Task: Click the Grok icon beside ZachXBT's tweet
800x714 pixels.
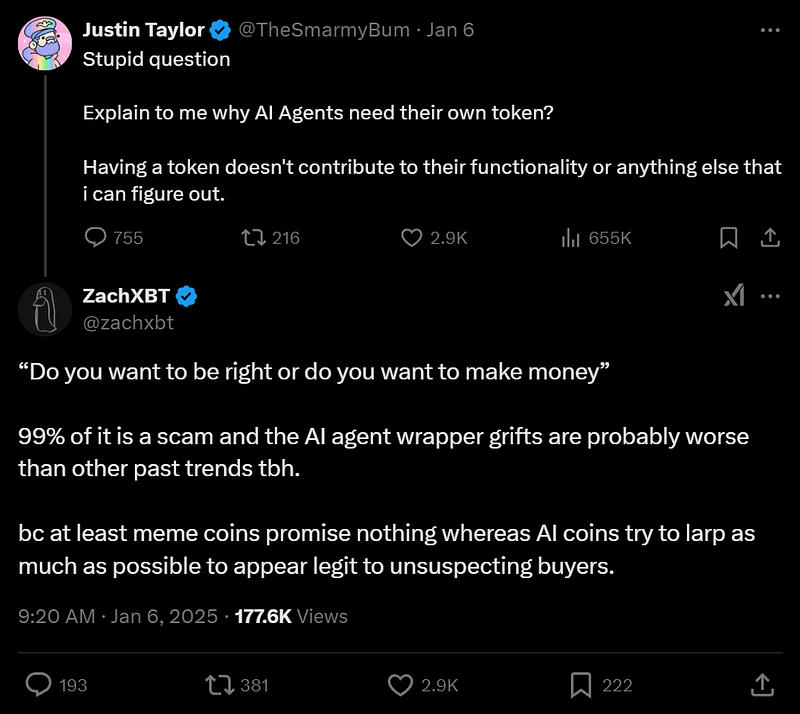Action: pyautogui.click(x=733, y=296)
